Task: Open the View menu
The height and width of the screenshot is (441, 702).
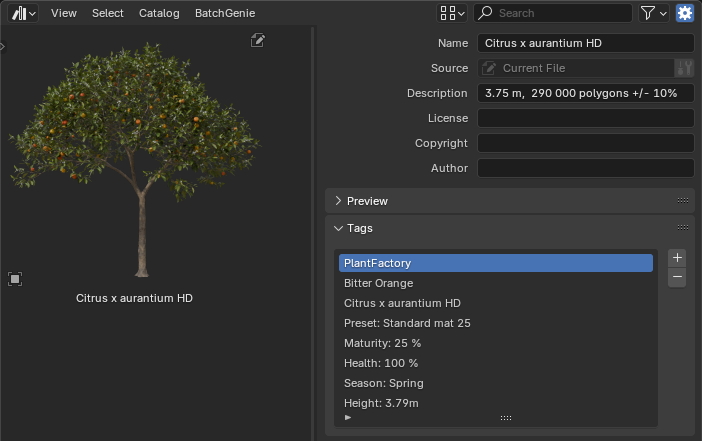Action: 64,13
